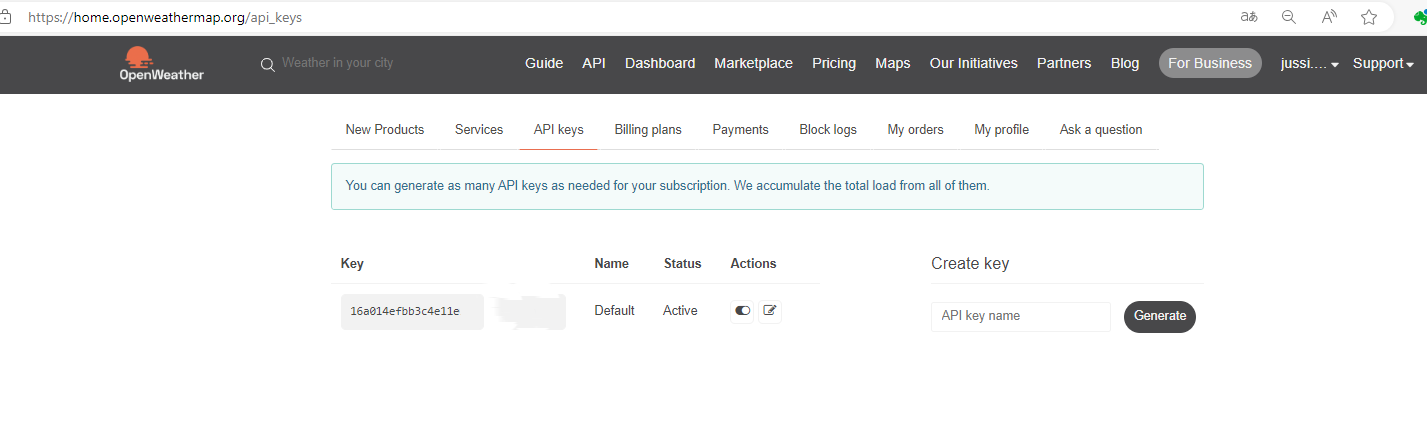The image size is (1427, 421).
Task: Toggle the Default API key active switch
Action: (743, 311)
